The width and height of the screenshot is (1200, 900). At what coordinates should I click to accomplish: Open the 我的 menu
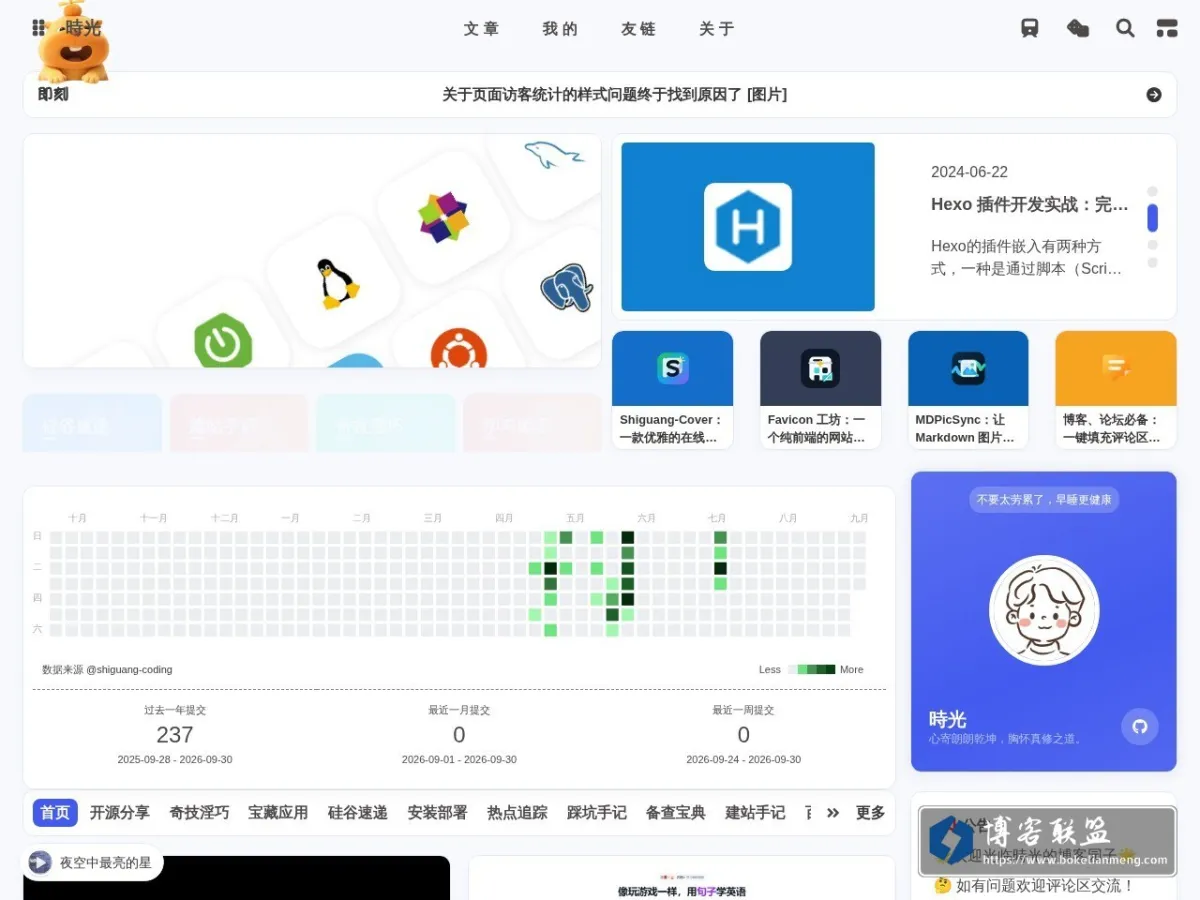coord(560,29)
